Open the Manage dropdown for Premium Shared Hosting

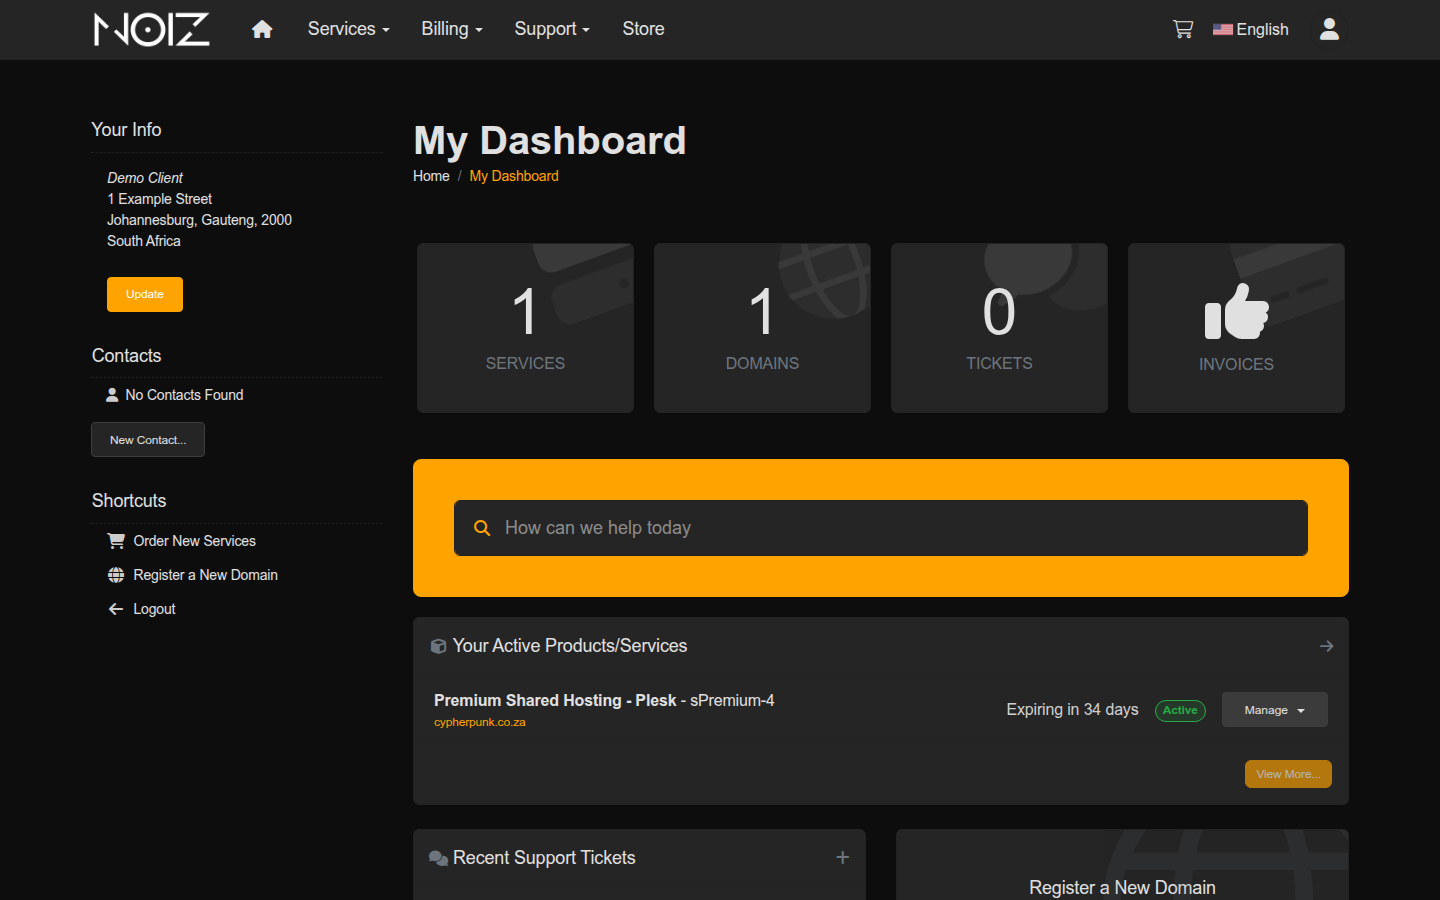pos(1275,710)
